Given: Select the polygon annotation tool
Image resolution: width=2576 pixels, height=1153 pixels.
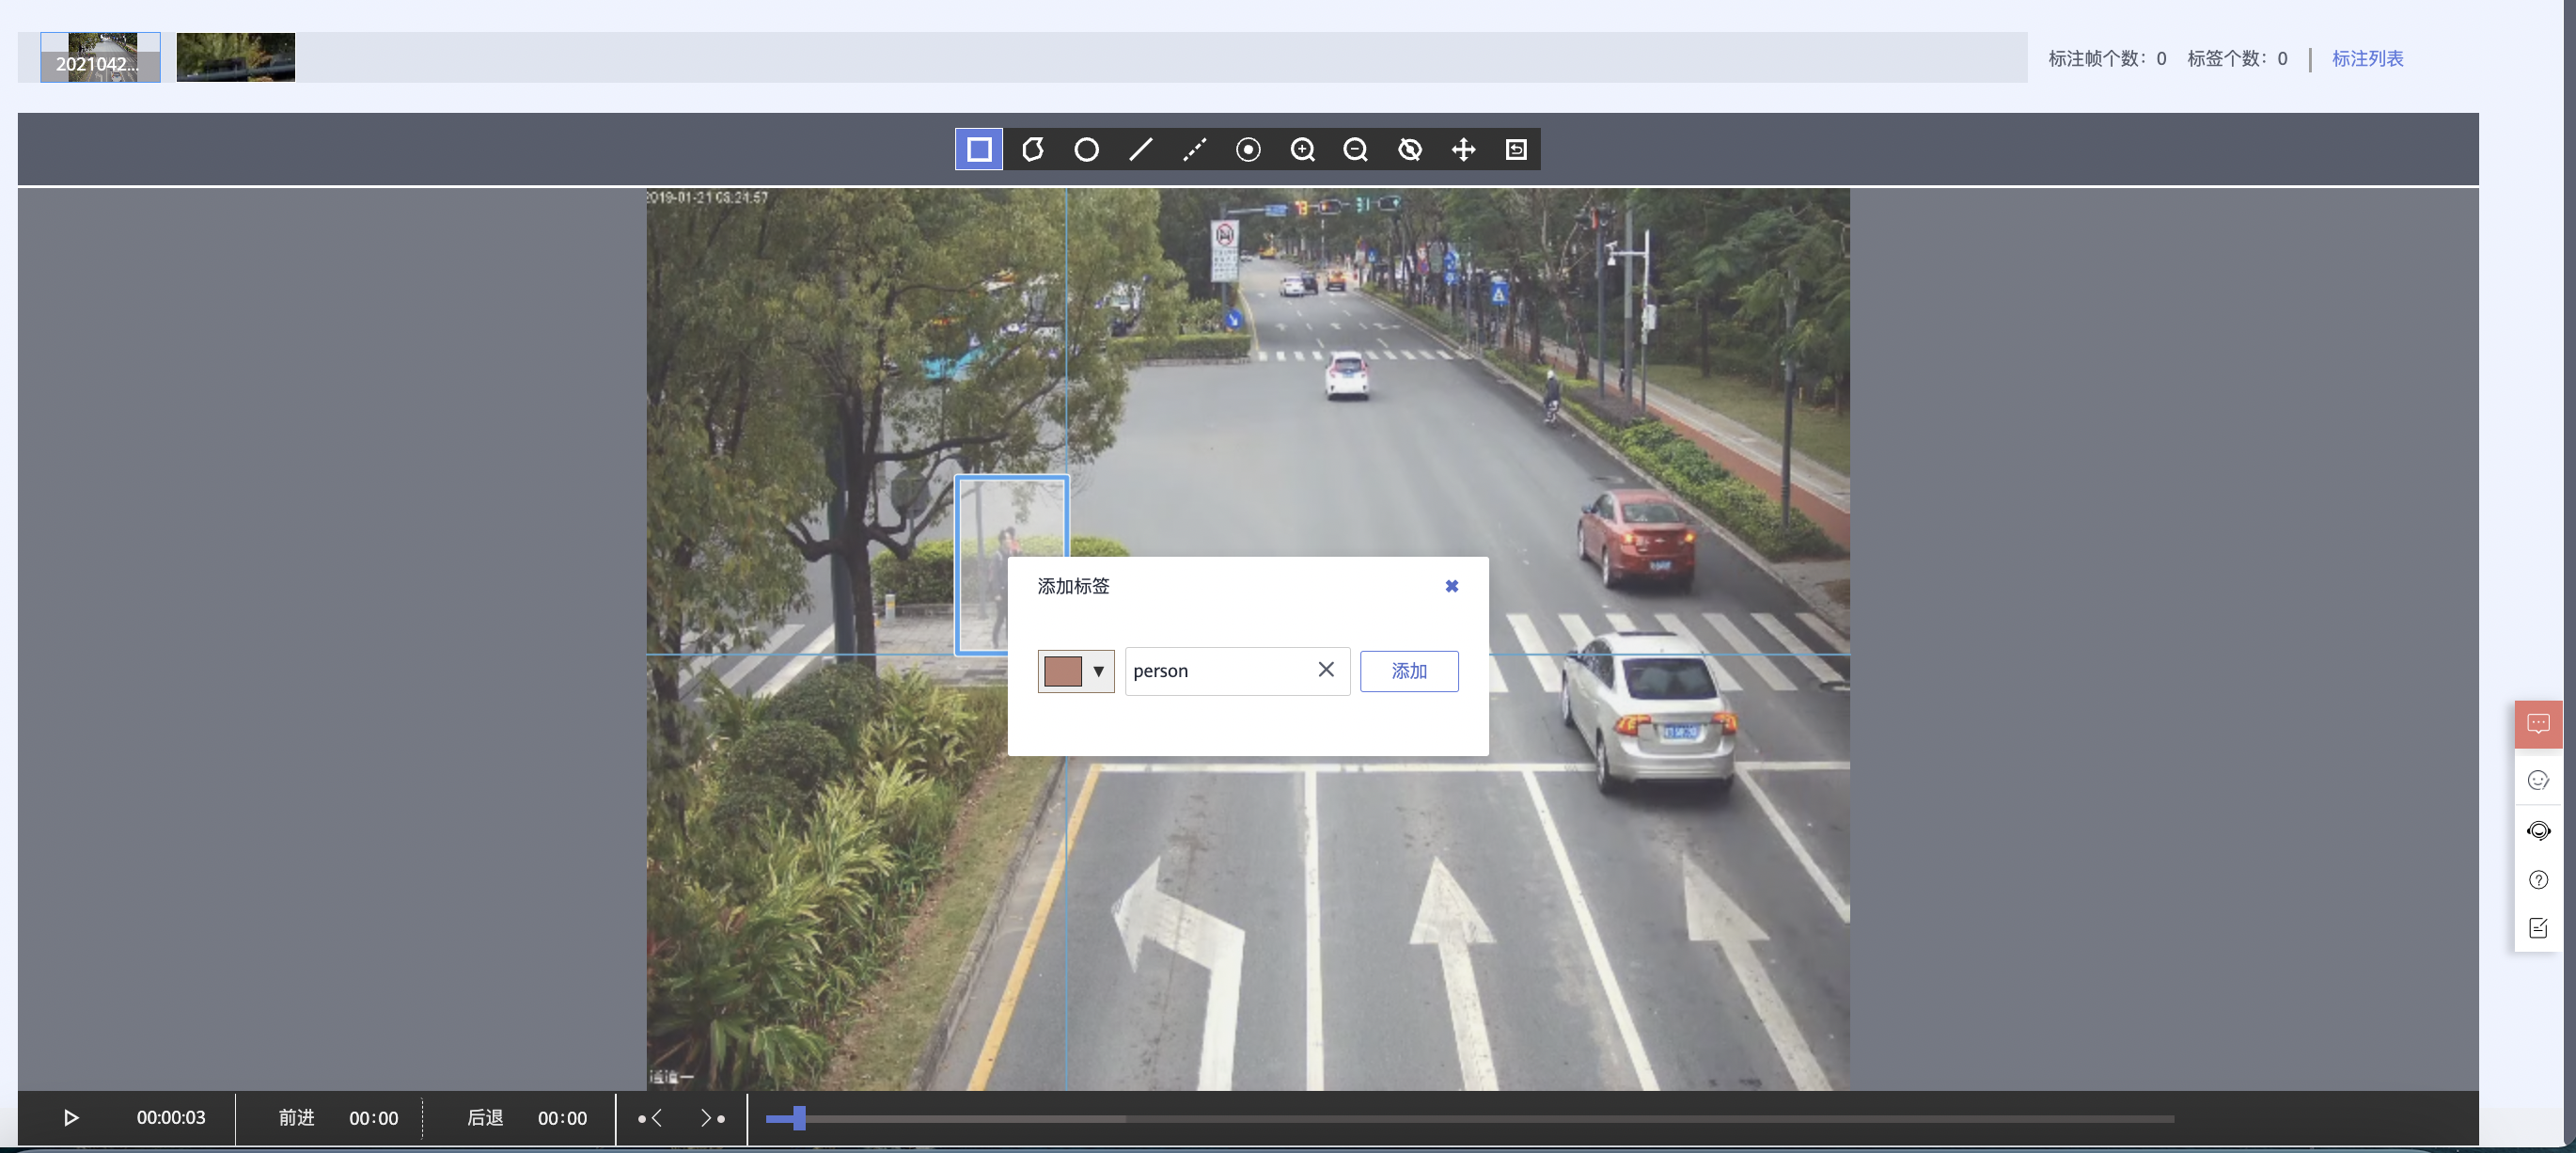Looking at the screenshot, I should point(1033,150).
